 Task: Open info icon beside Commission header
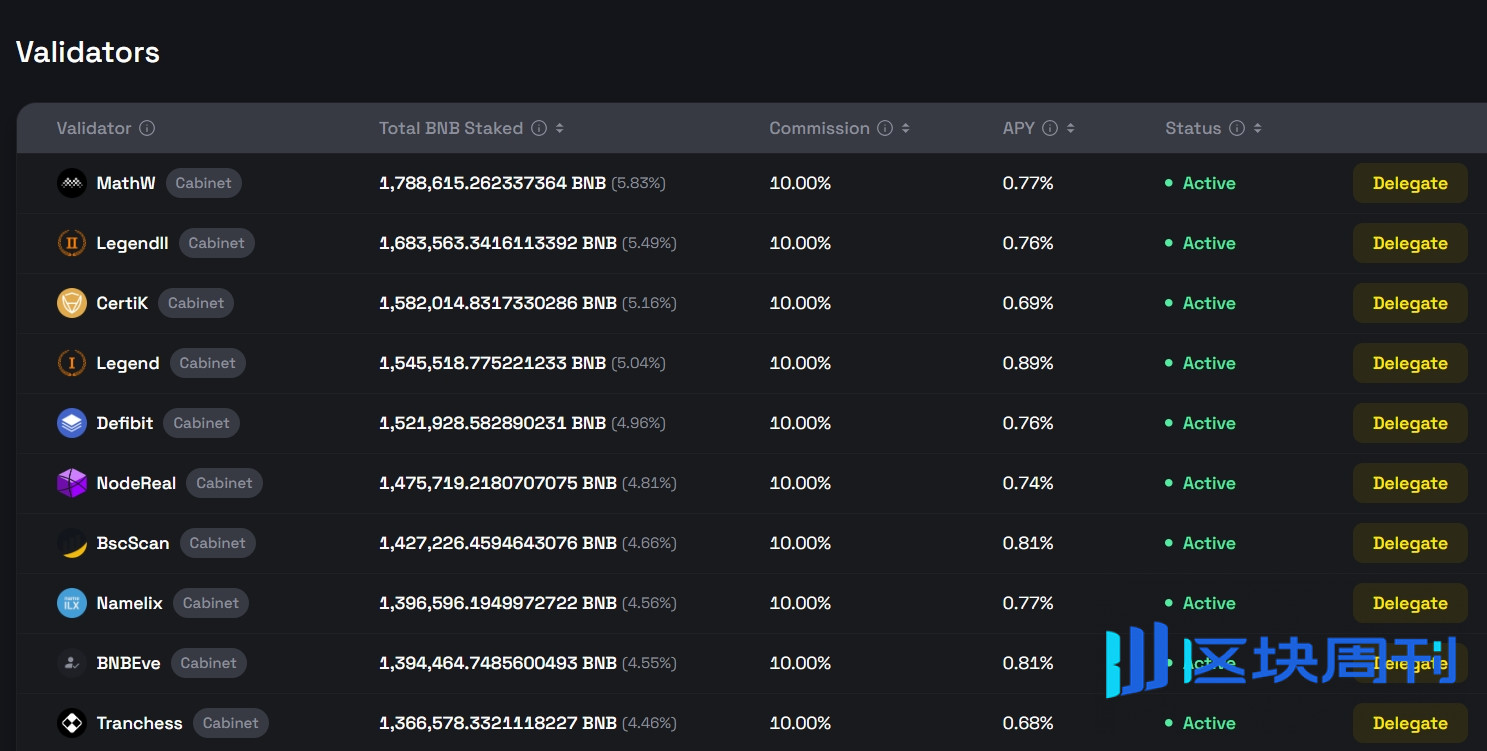tap(885, 128)
